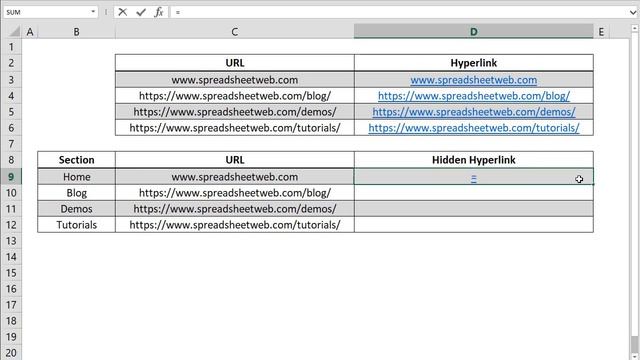Select column C header
Viewport: 640px width, 360px height.
[235, 32]
